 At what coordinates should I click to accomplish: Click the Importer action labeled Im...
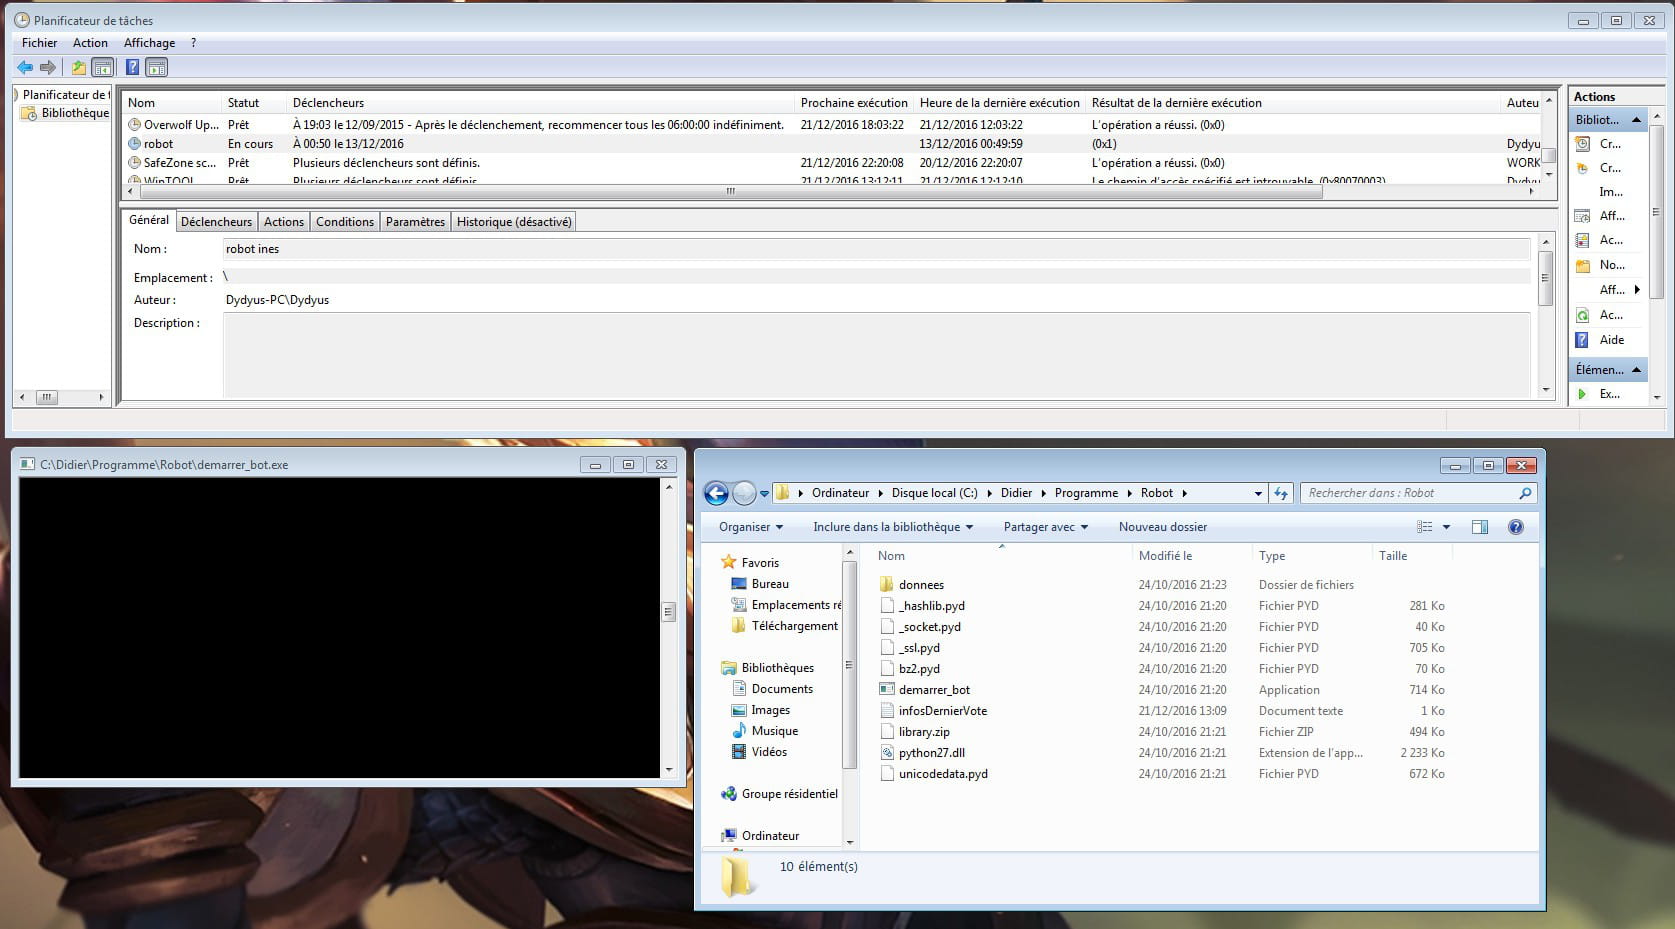(1611, 192)
